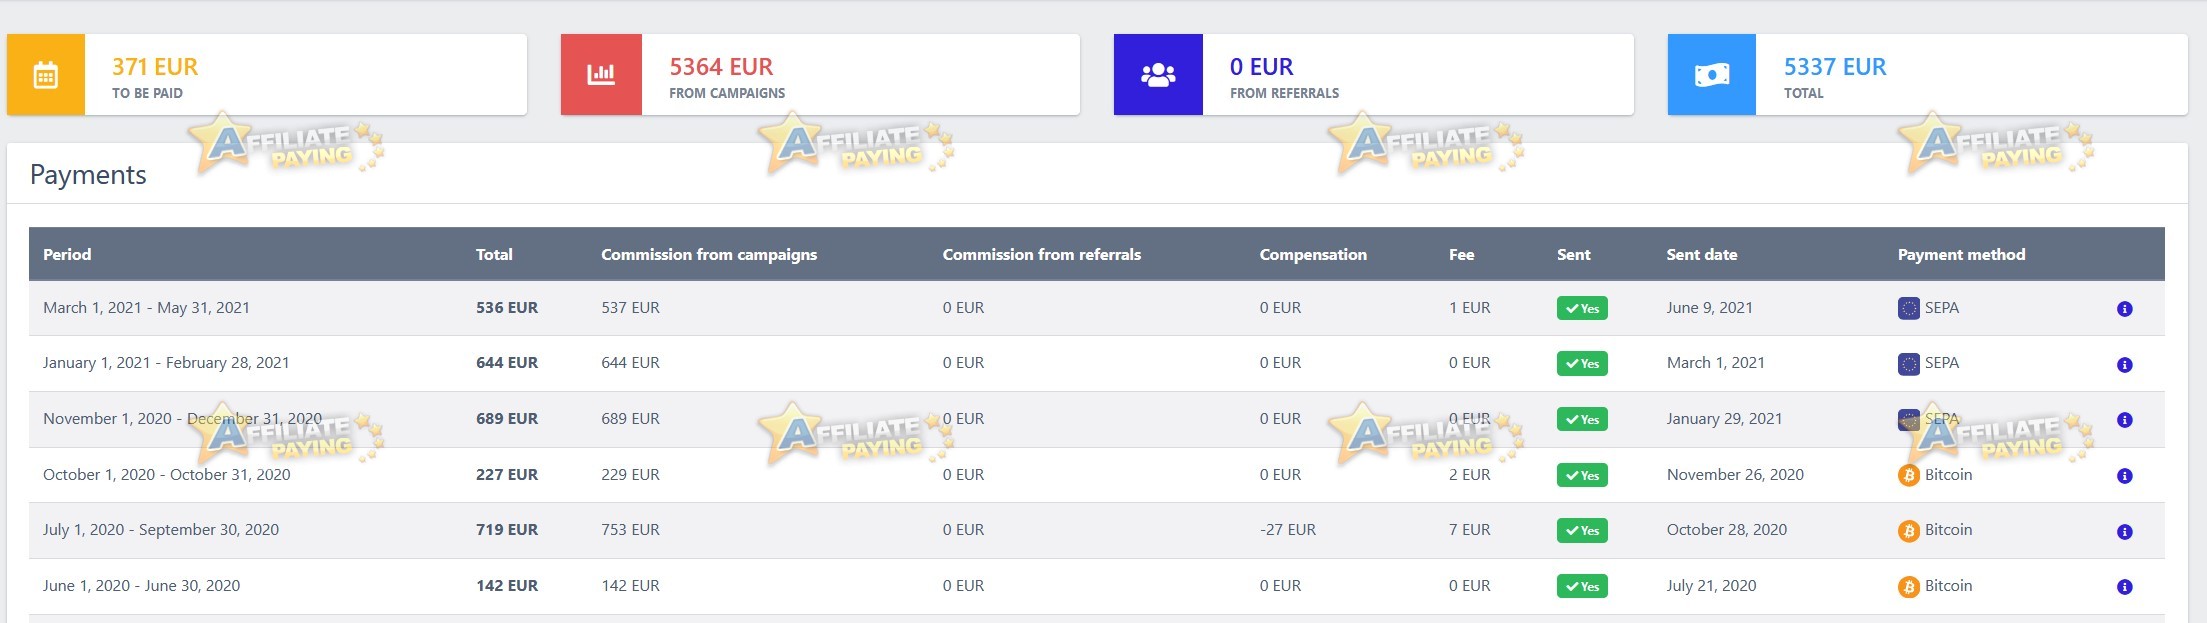Click the SEPA icon in the June 9, 2021 row

tap(1909, 308)
